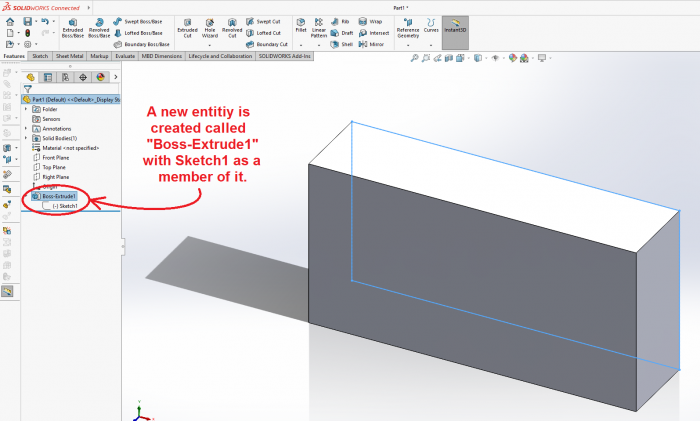The height and width of the screenshot is (421, 700).
Task: Click the Fillet tool icon
Action: pyautogui.click(x=301, y=27)
